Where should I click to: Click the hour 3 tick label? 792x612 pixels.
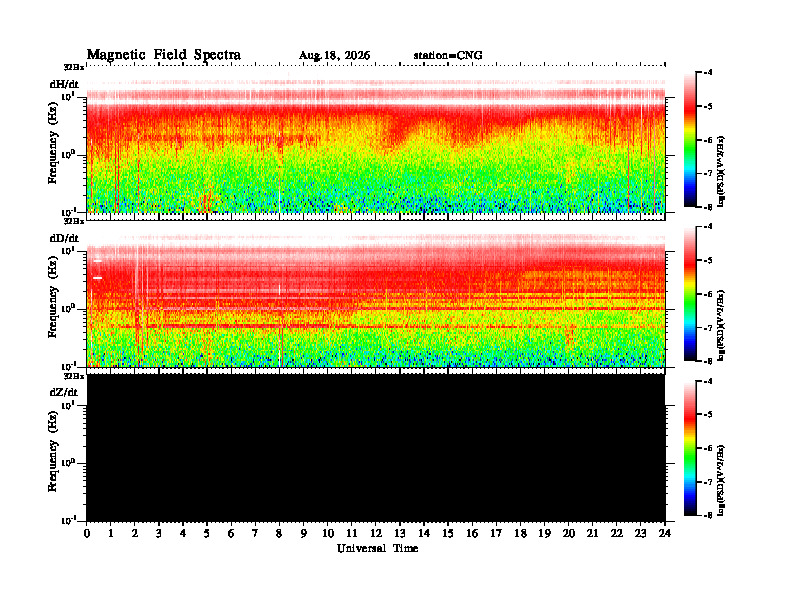click(159, 534)
